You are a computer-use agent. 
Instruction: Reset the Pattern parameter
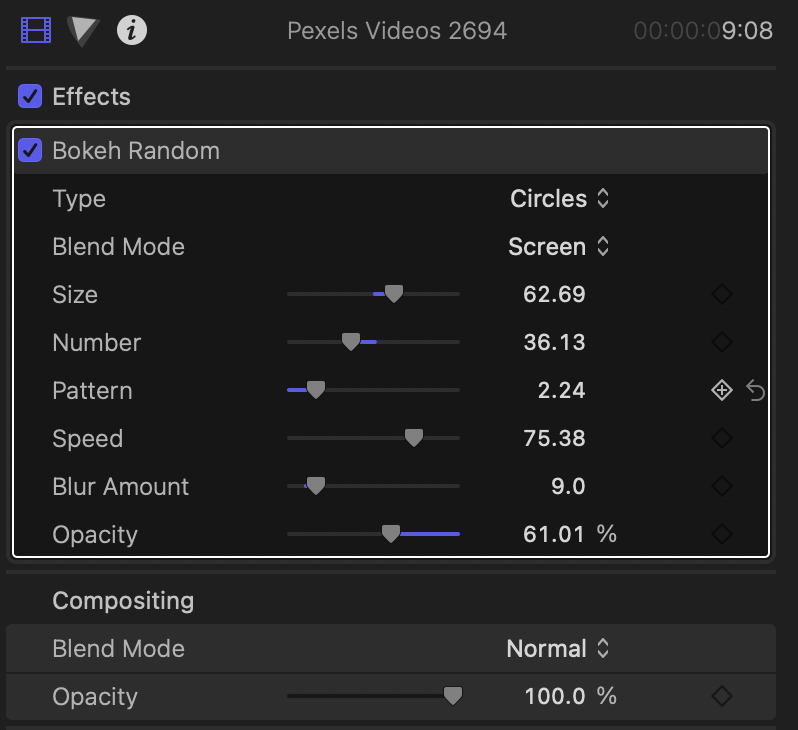[x=756, y=391]
